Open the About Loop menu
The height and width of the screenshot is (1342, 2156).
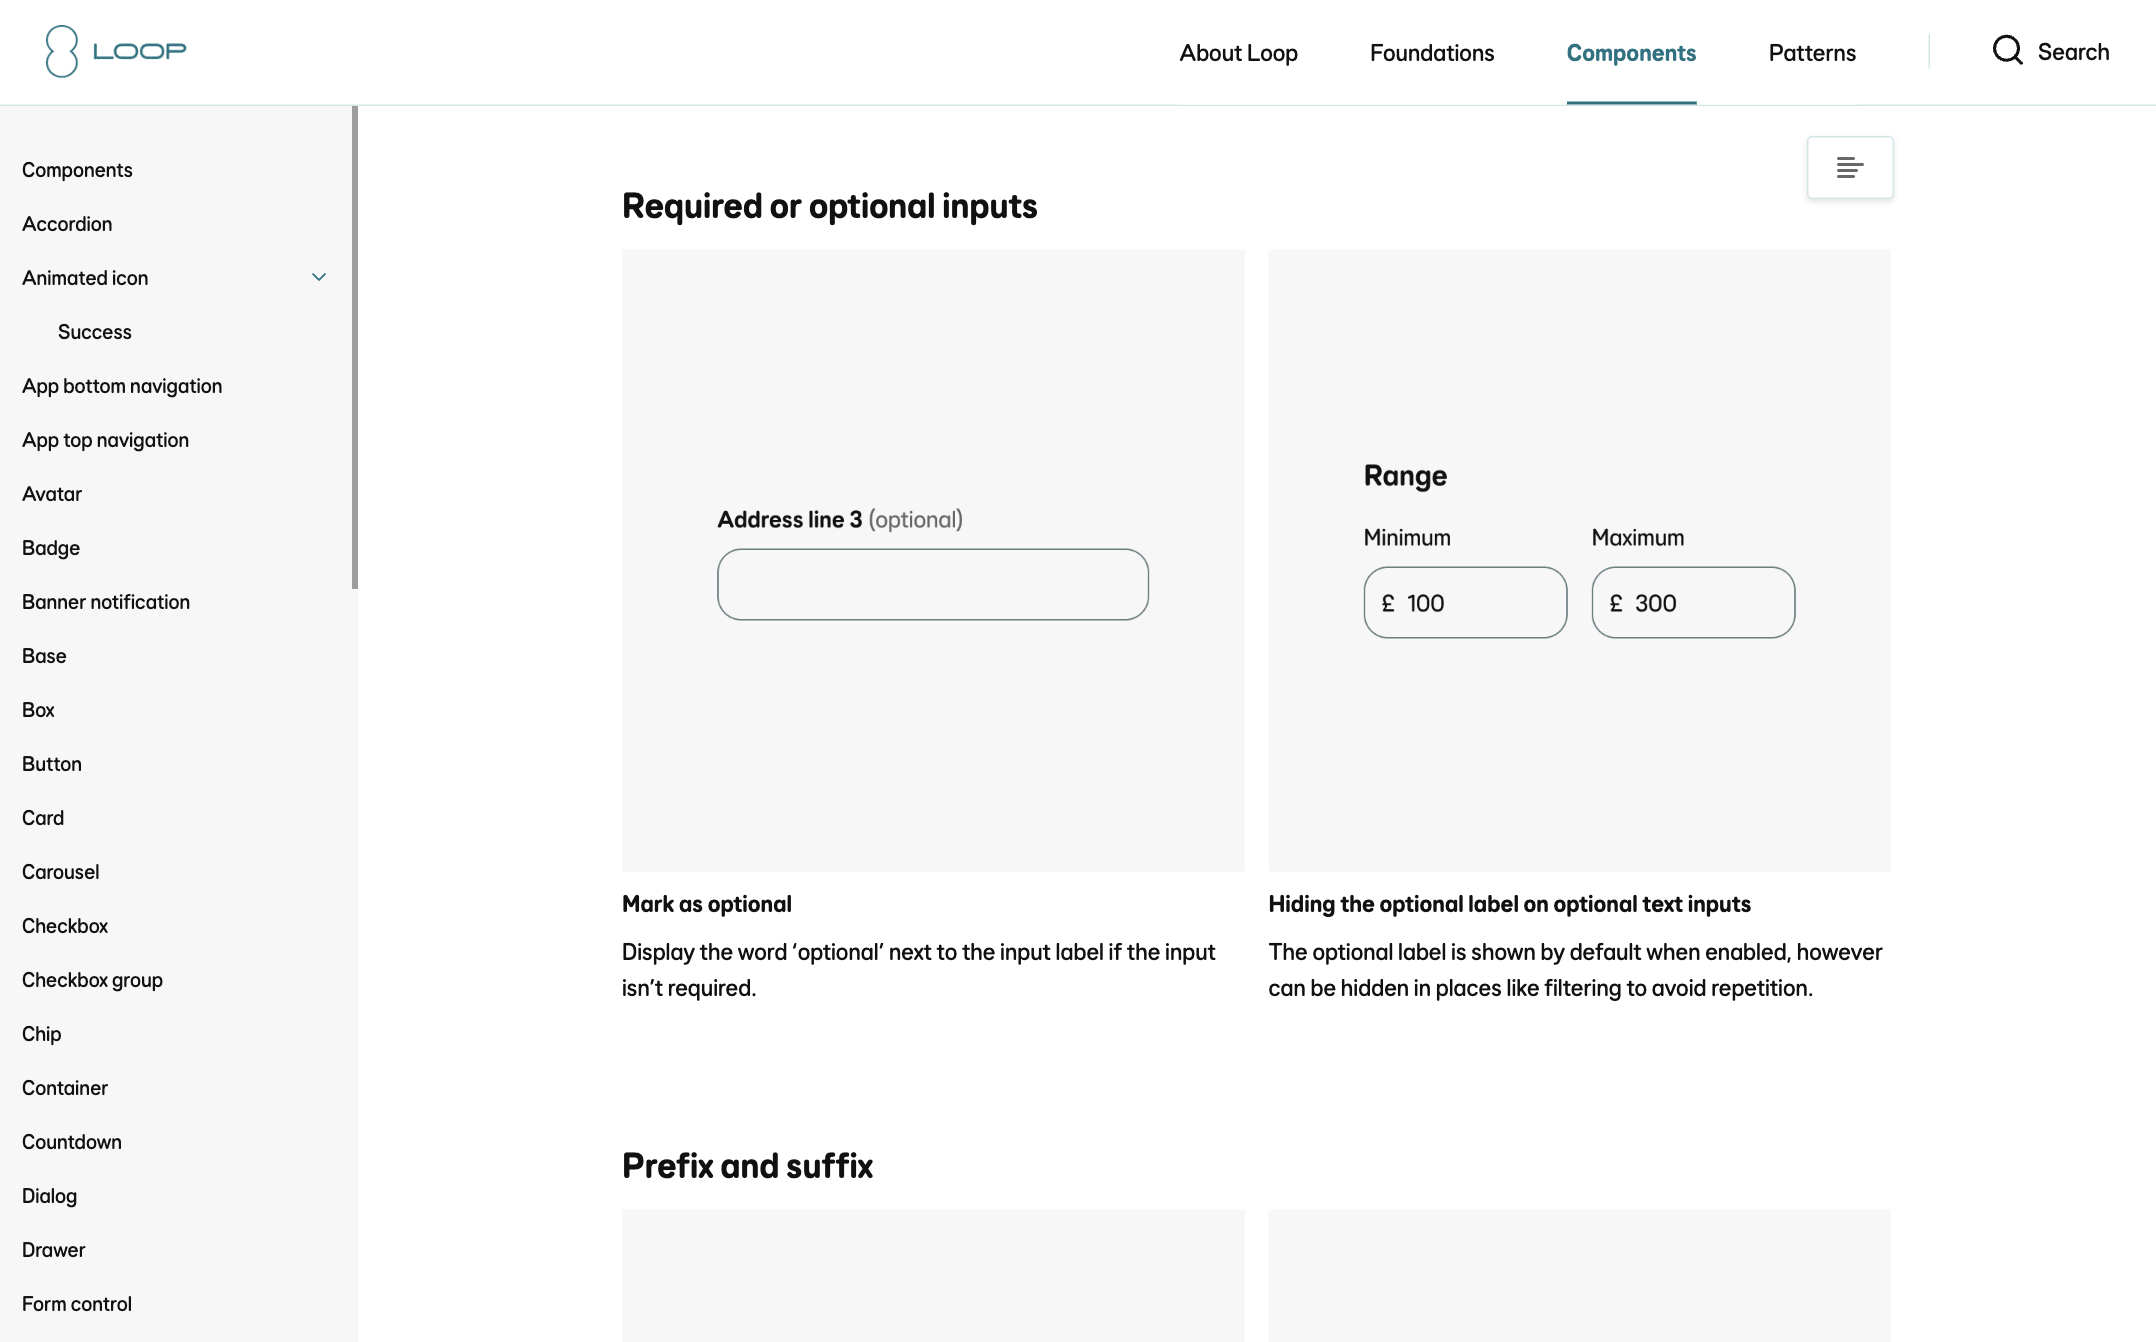pos(1238,53)
